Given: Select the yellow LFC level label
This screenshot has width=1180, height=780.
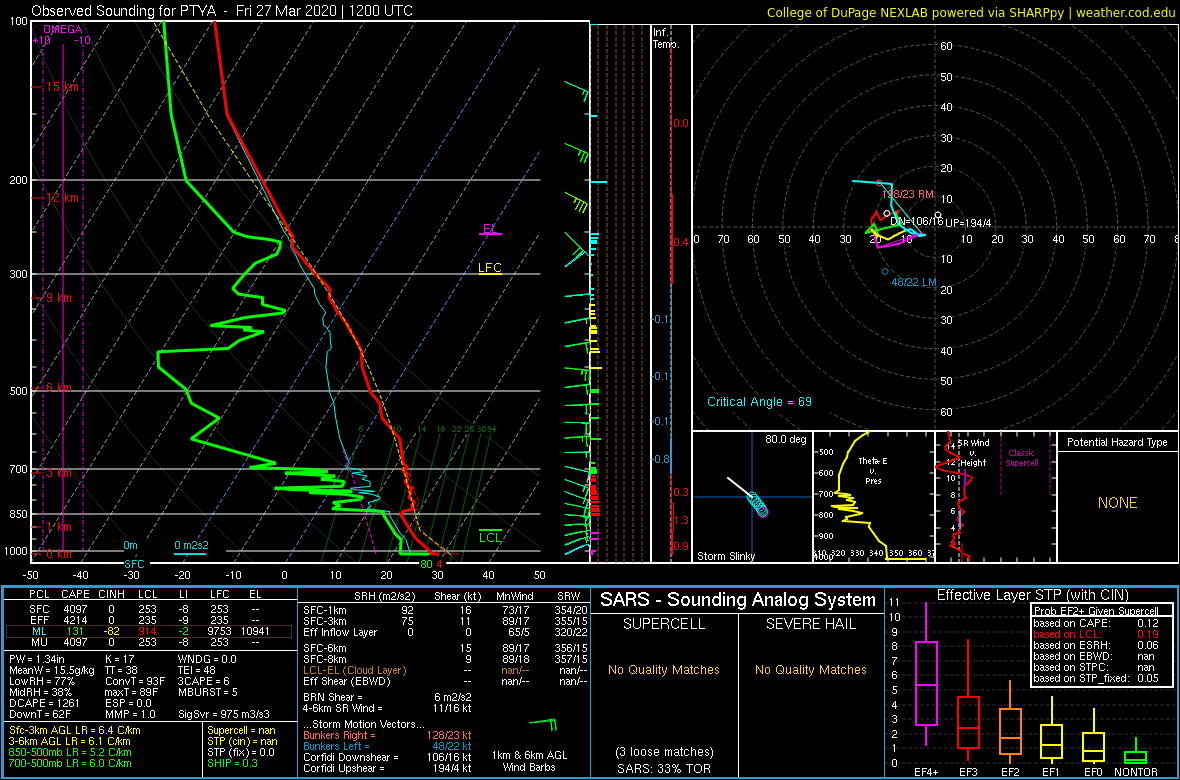Looking at the screenshot, I should coord(490,267).
